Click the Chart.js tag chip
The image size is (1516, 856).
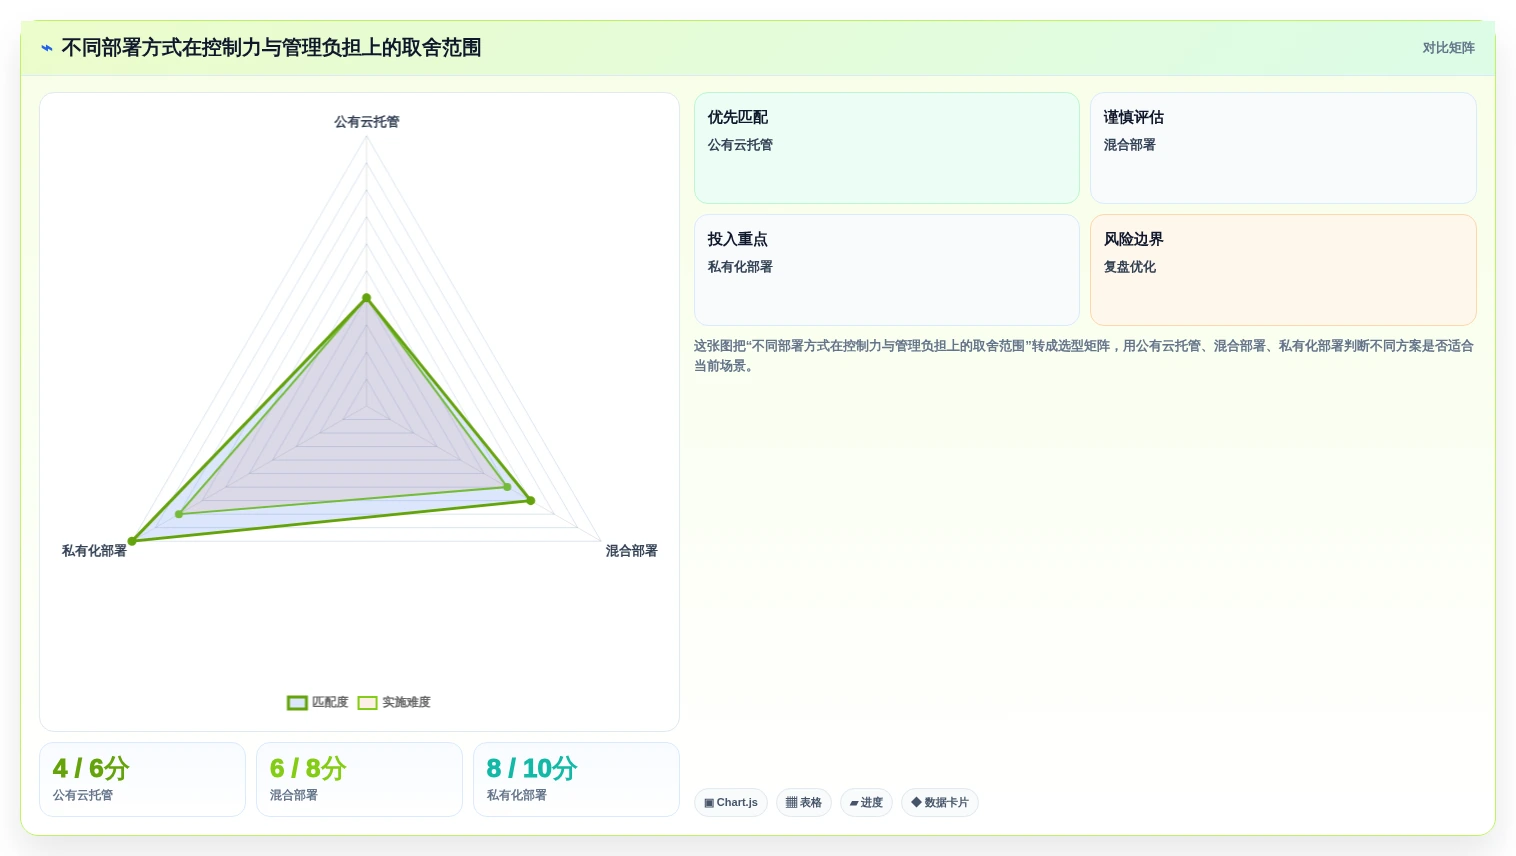point(731,803)
